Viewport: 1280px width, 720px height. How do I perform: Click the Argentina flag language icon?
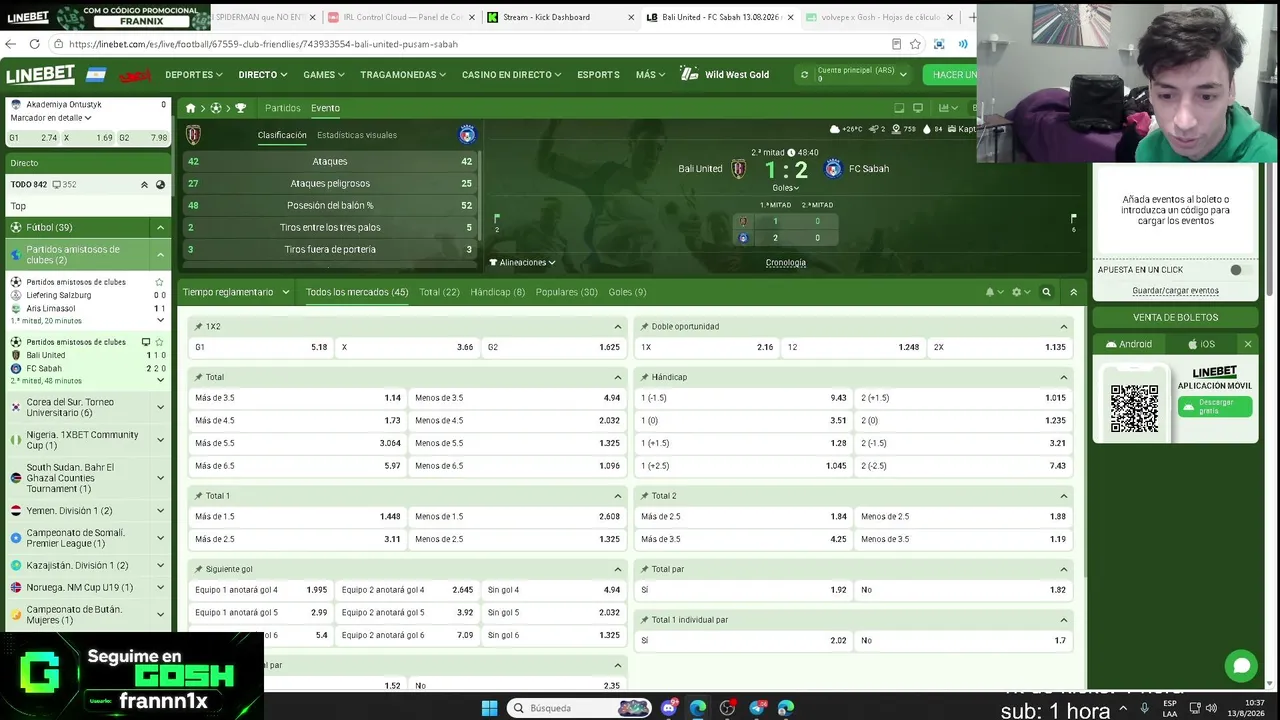96,75
